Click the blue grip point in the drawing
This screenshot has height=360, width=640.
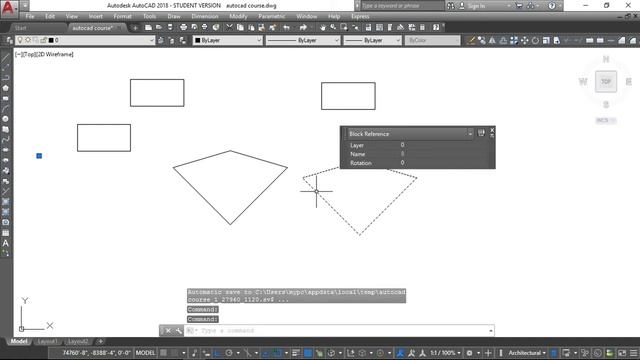pos(39,156)
